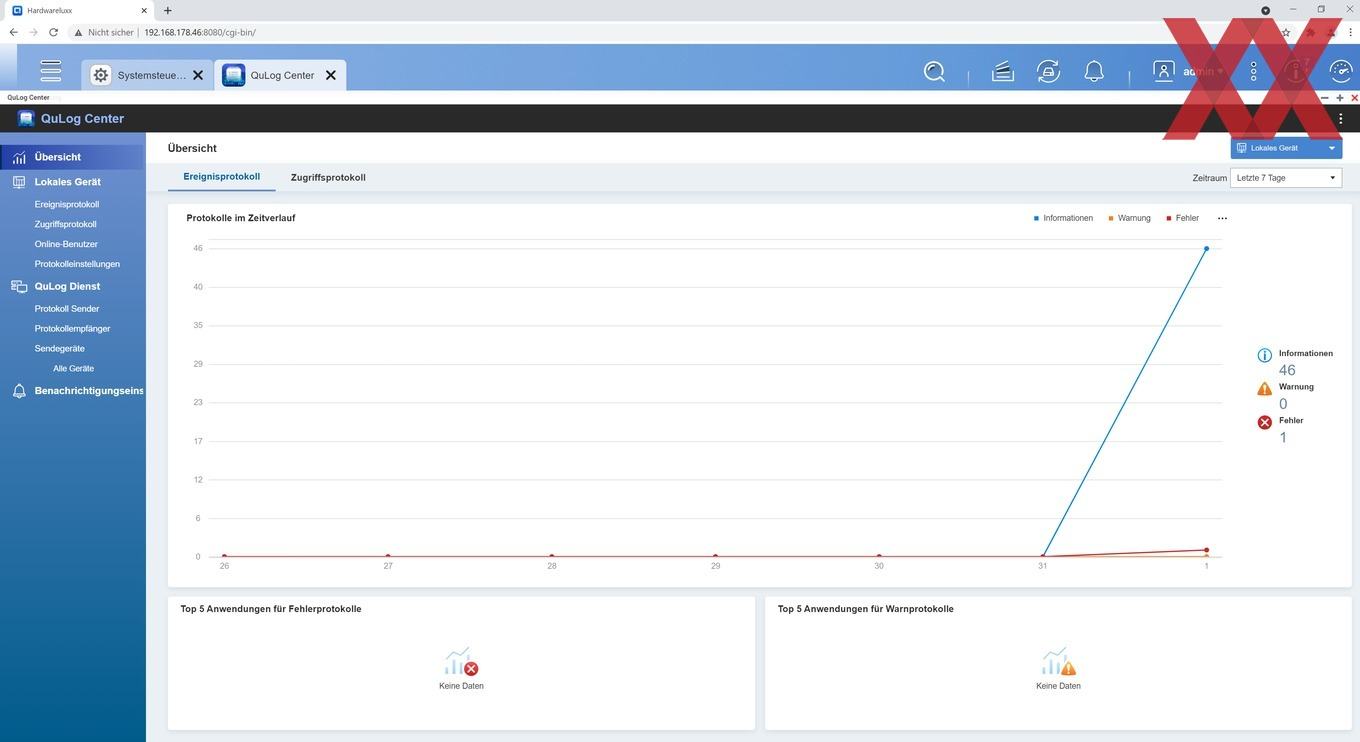Click the notification bell sidebar icon
The height and width of the screenshot is (742, 1360).
coord(19,391)
